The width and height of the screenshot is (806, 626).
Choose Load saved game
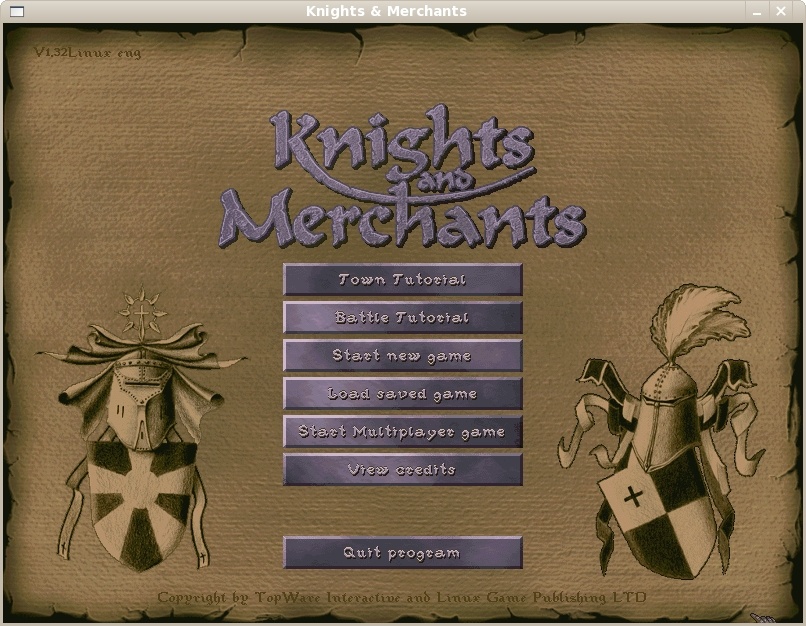pyautogui.click(x=402, y=394)
